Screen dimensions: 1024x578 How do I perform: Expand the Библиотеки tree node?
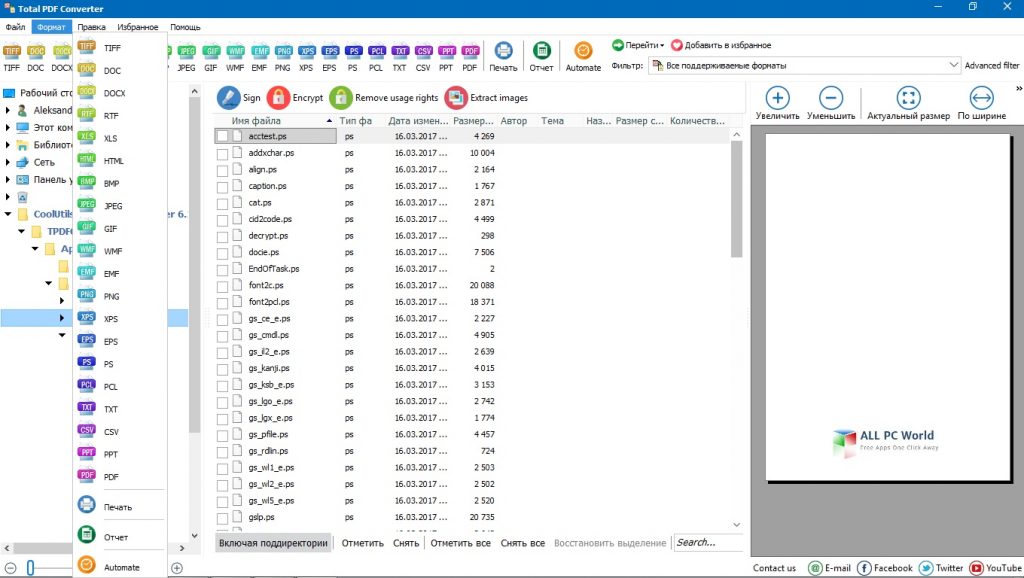pos(8,145)
